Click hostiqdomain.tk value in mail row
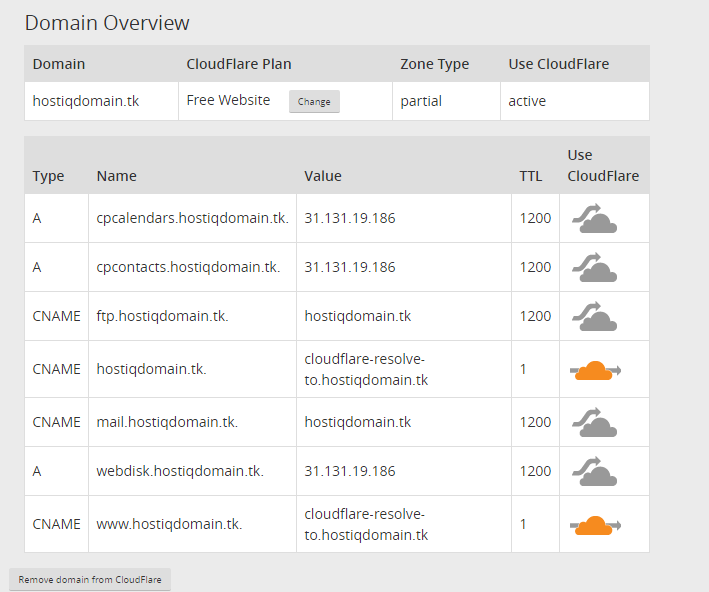 [358, 422]
